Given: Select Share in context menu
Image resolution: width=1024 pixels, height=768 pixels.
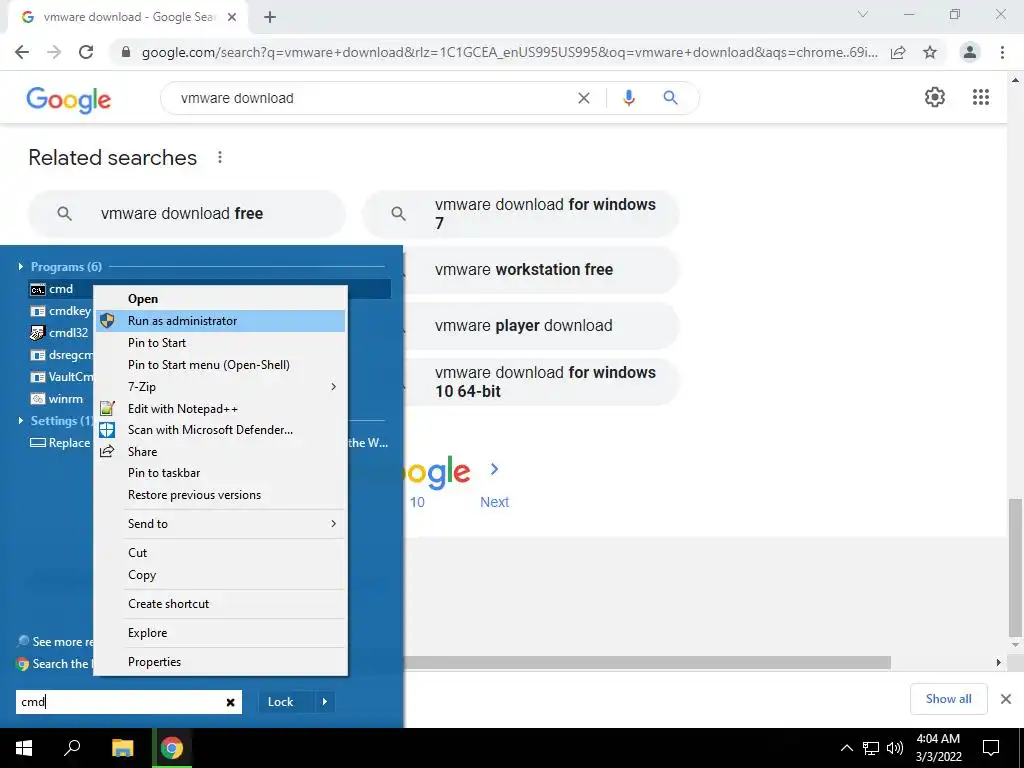Looking at the screenshot, I should [x=221, y=451].
